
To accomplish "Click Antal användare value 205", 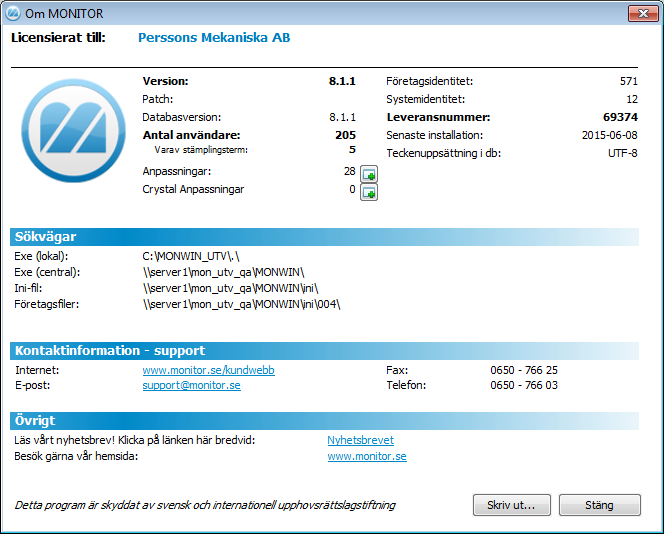I will coord(345,135).
